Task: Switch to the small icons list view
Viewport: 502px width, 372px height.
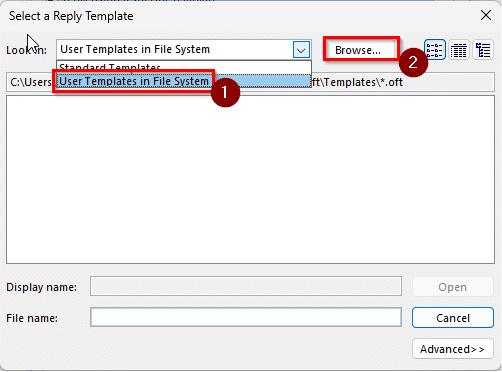Action: point(435,50)
